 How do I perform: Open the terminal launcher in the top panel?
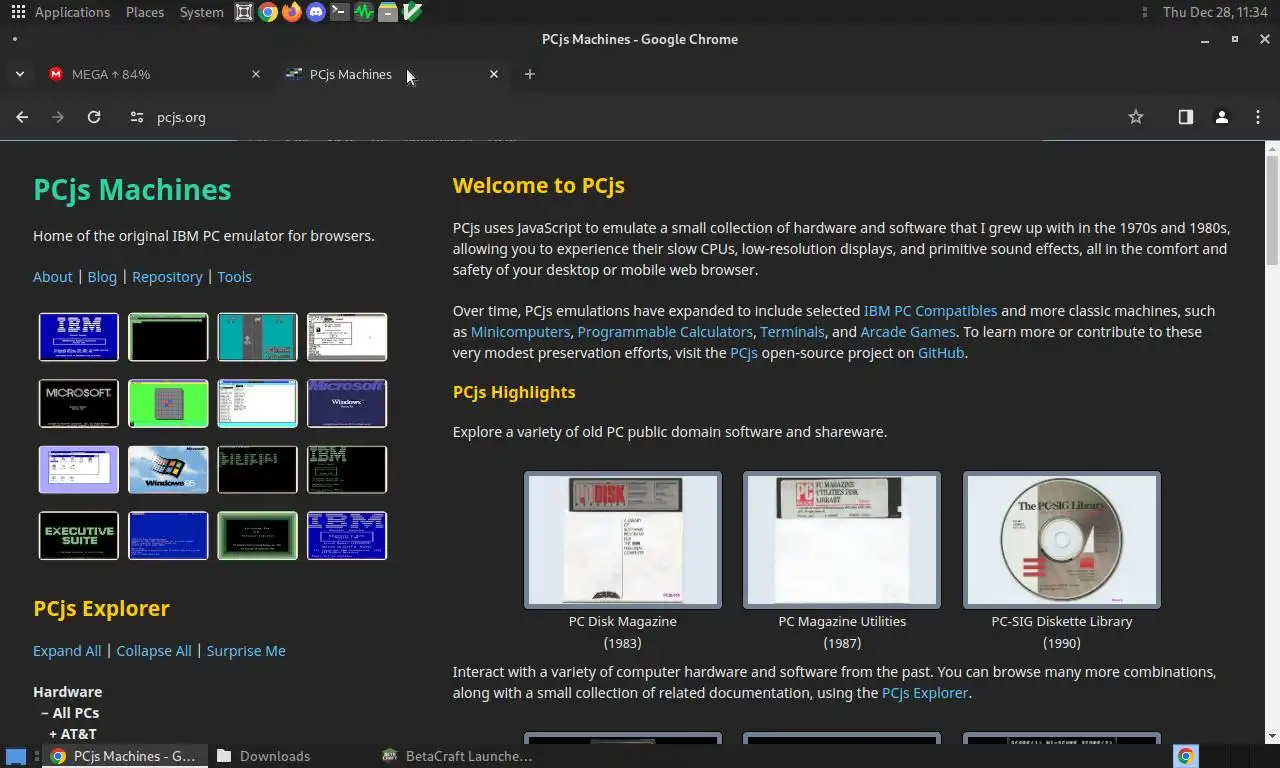[339, 12]
